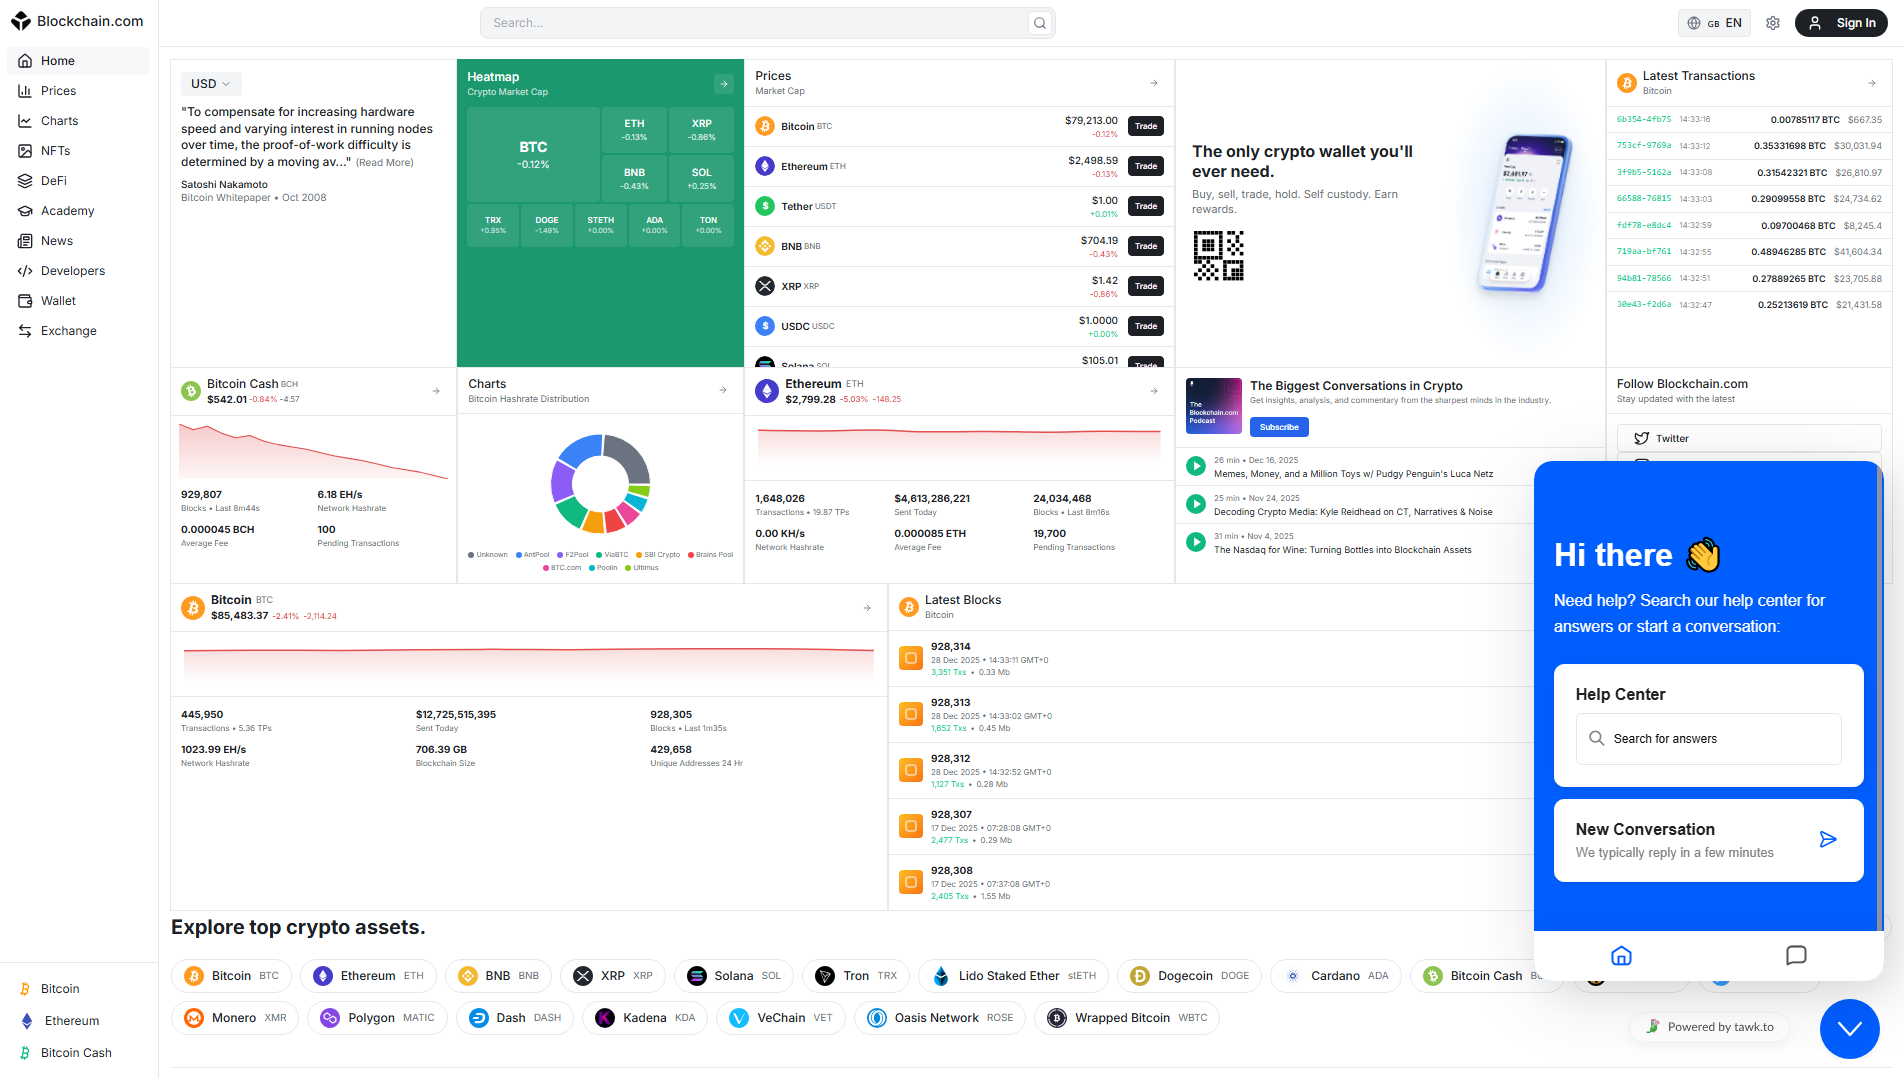This screenshot has width=1904, height=1078.
Task: Open the USD currency dropdown
Action: pos(211,84)
